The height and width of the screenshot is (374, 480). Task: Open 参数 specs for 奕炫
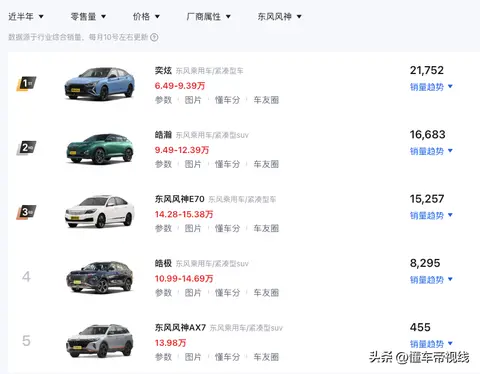tap(163, 100)
